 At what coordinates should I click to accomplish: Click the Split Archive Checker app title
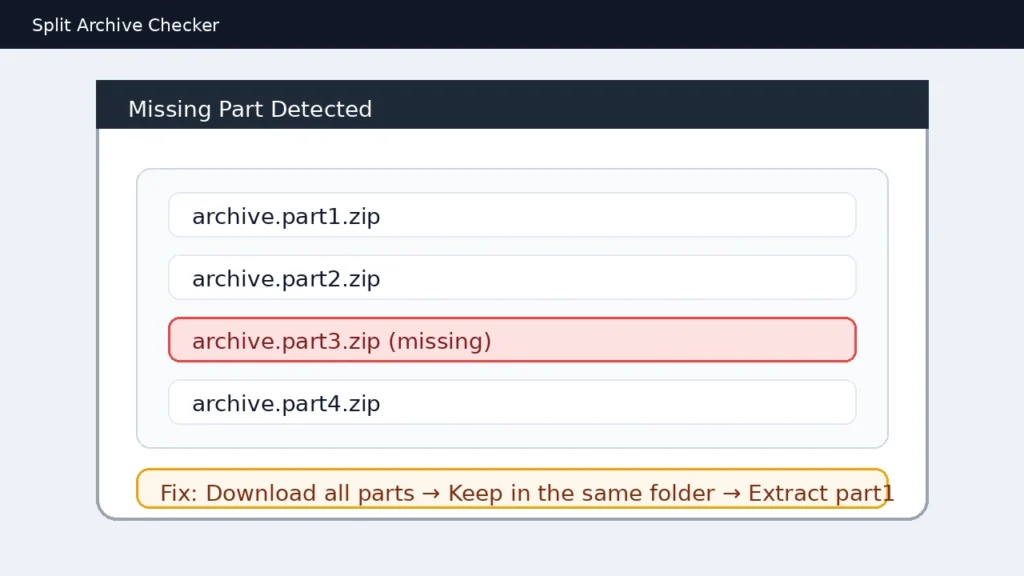(125, 25)
